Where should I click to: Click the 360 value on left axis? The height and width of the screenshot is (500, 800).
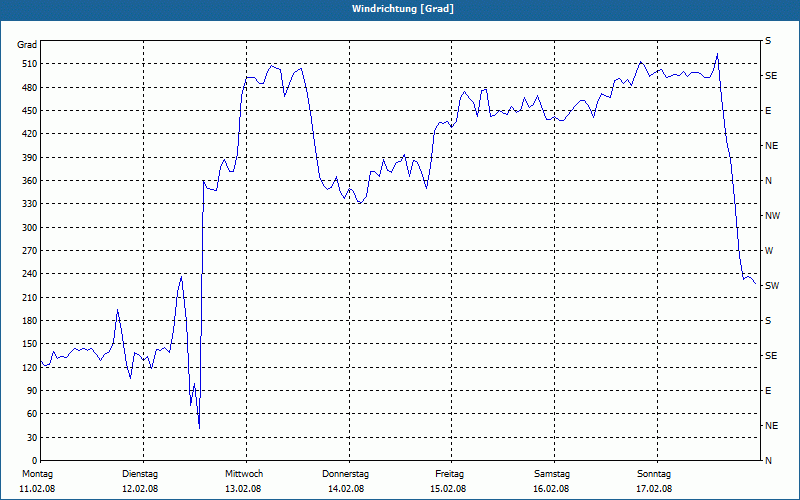coord(29,181)
